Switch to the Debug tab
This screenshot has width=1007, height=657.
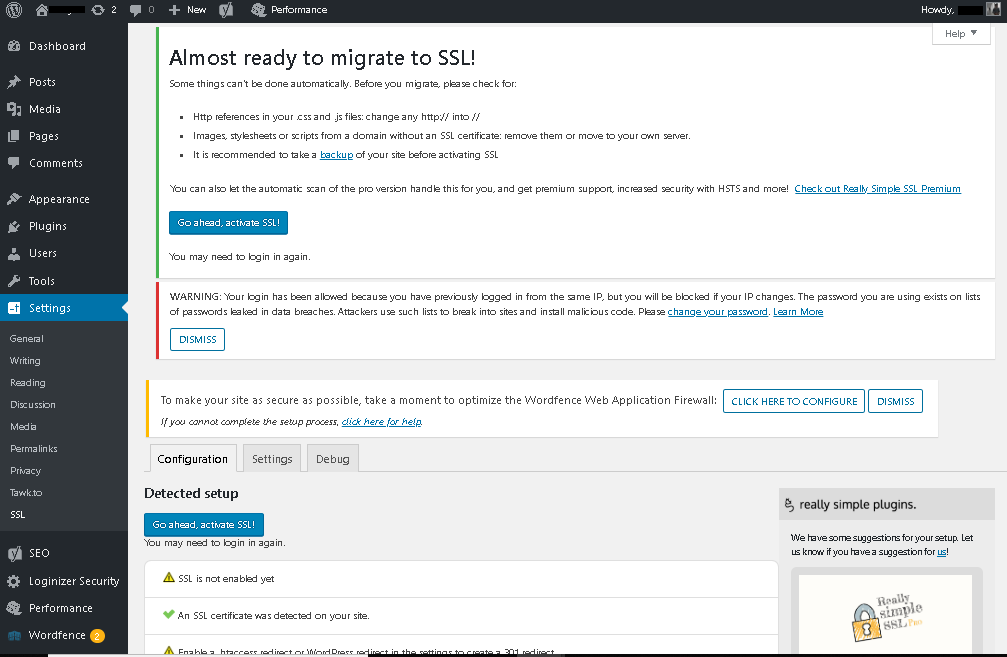tap(333, 459)
